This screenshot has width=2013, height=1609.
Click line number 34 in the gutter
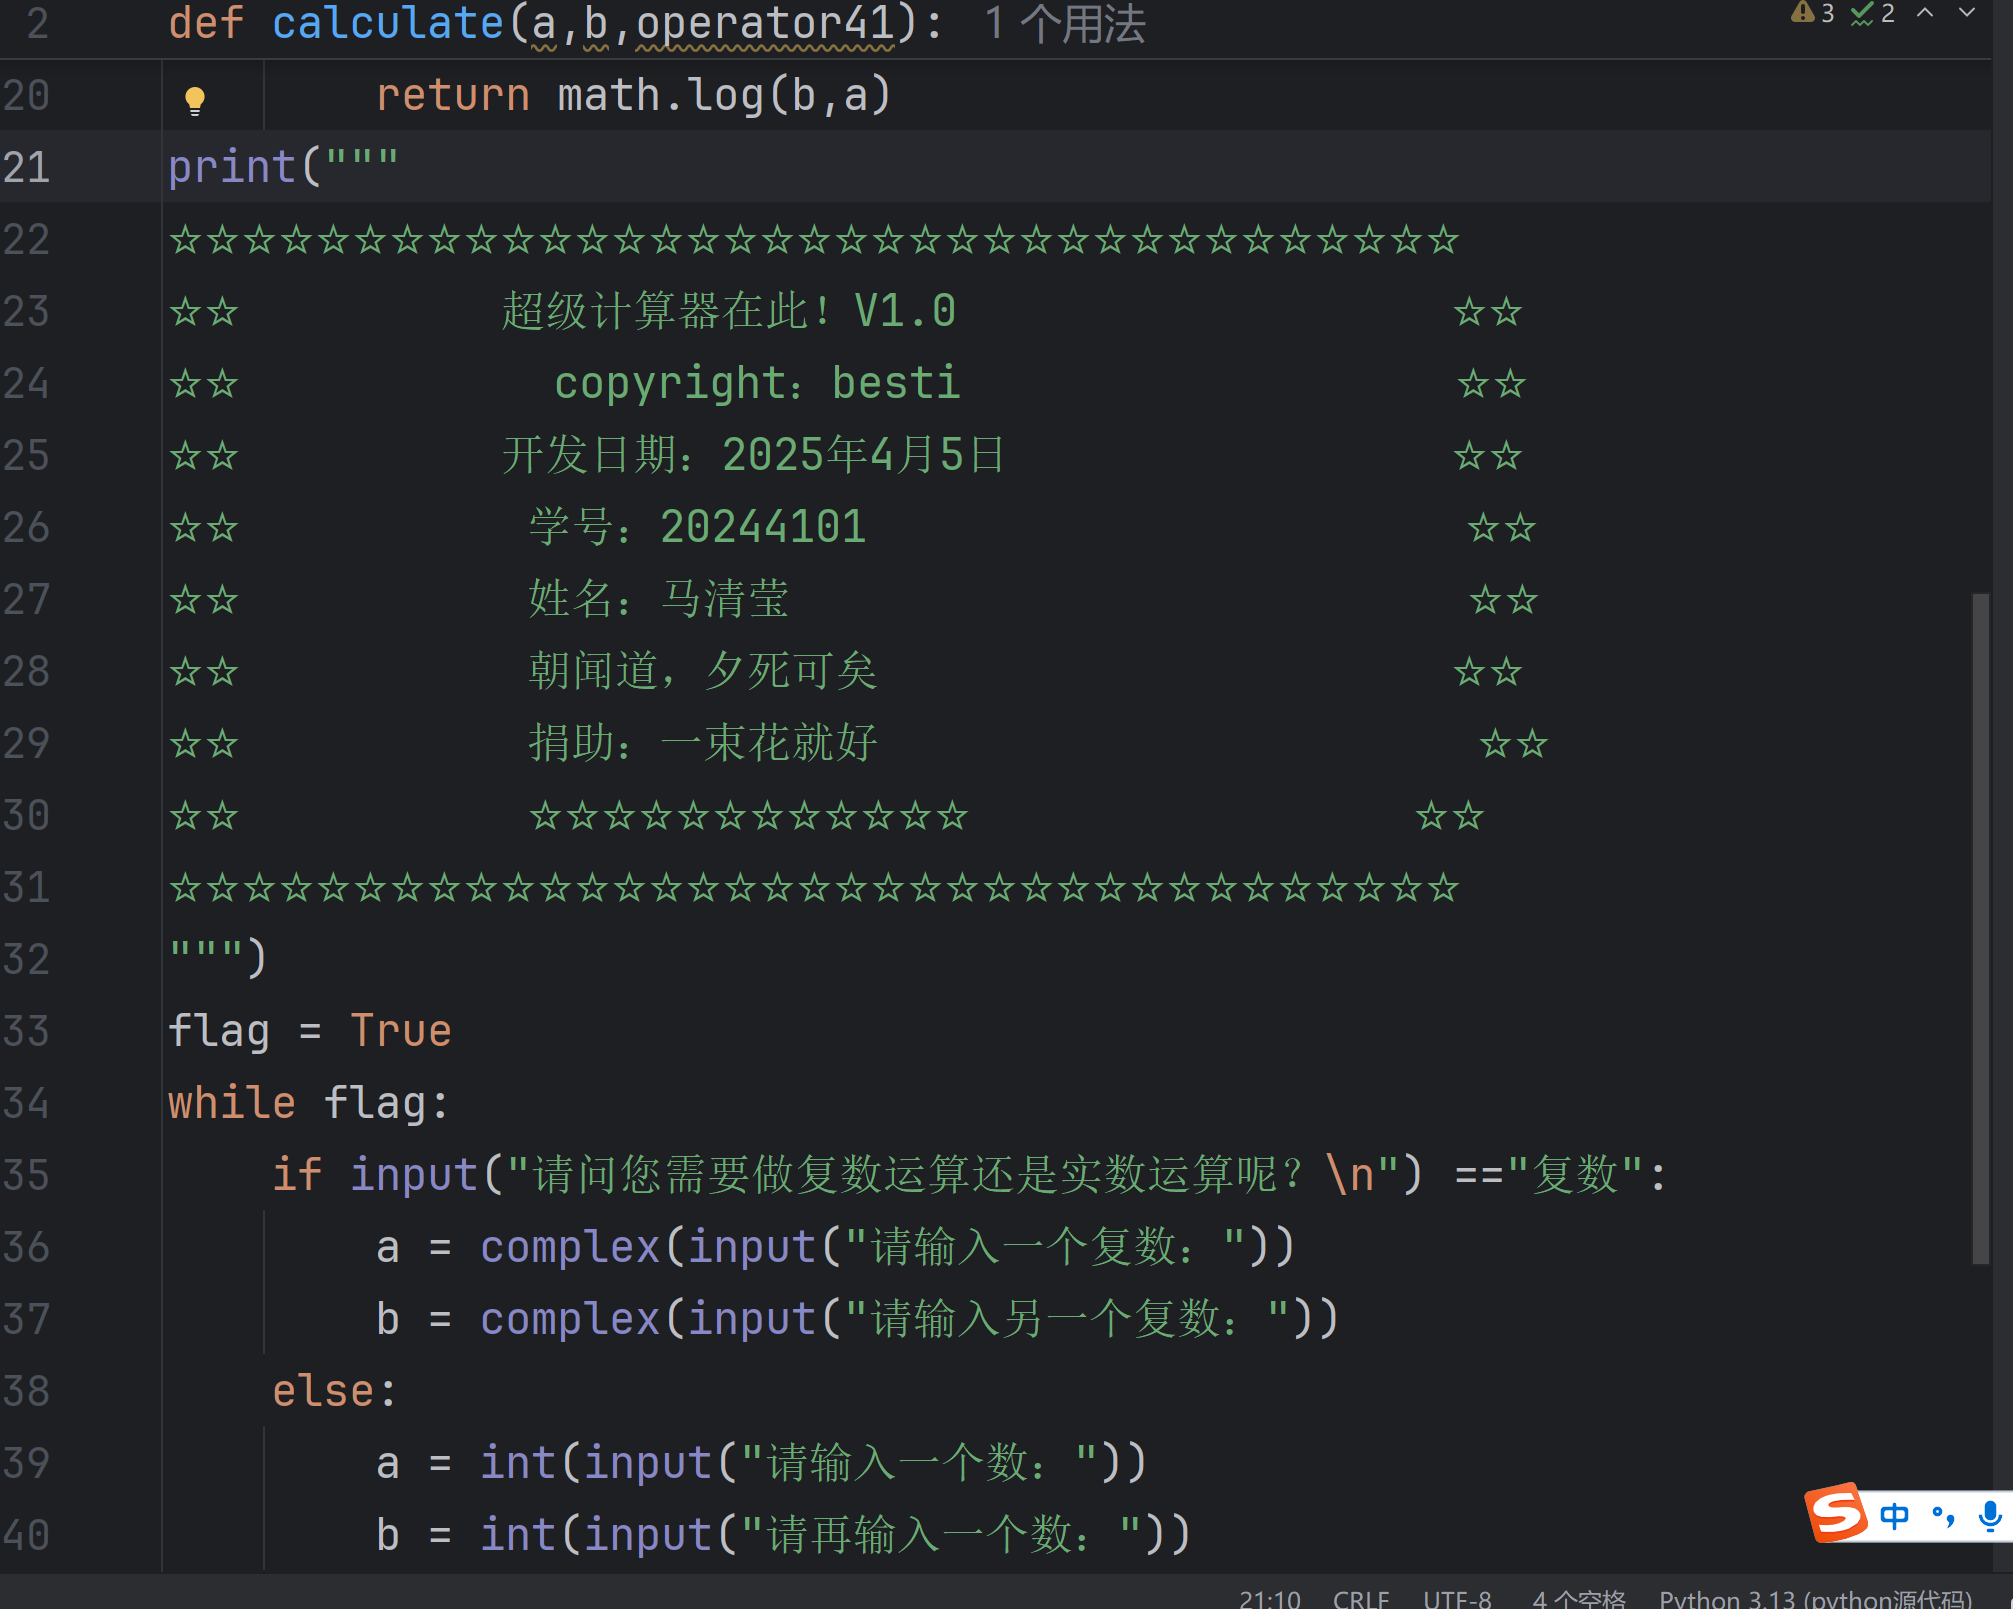[27, 1103]
